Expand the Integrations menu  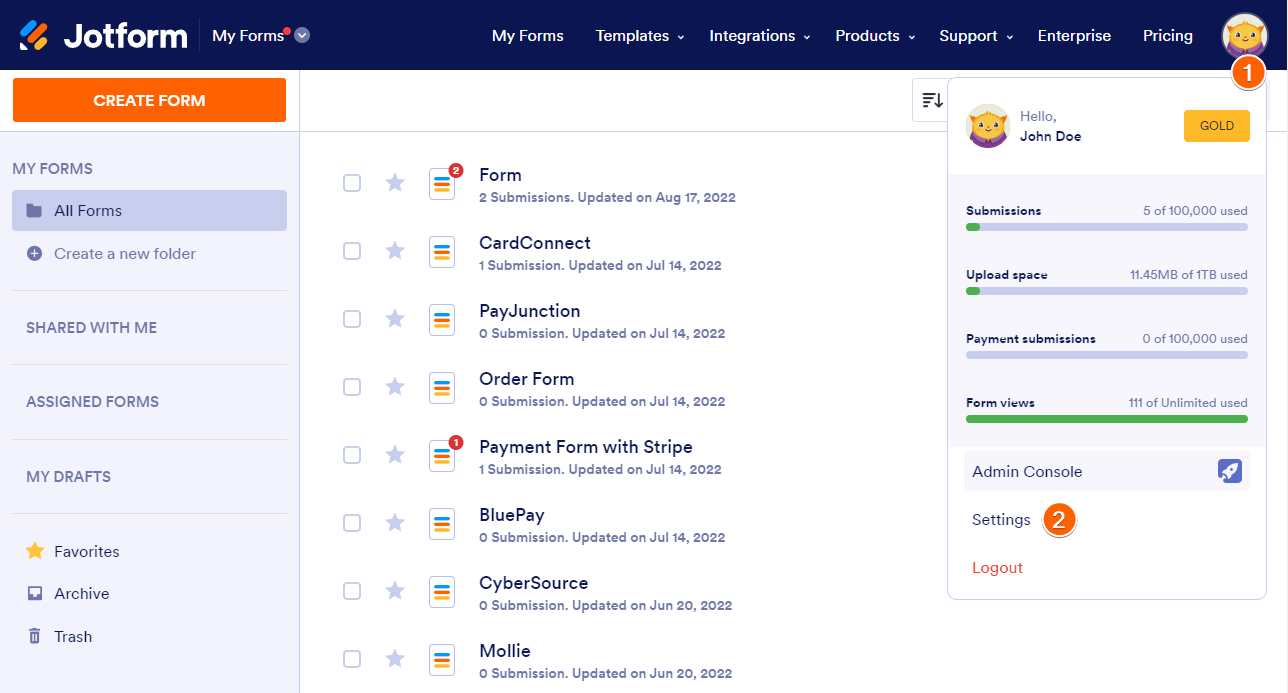[760, 36]
